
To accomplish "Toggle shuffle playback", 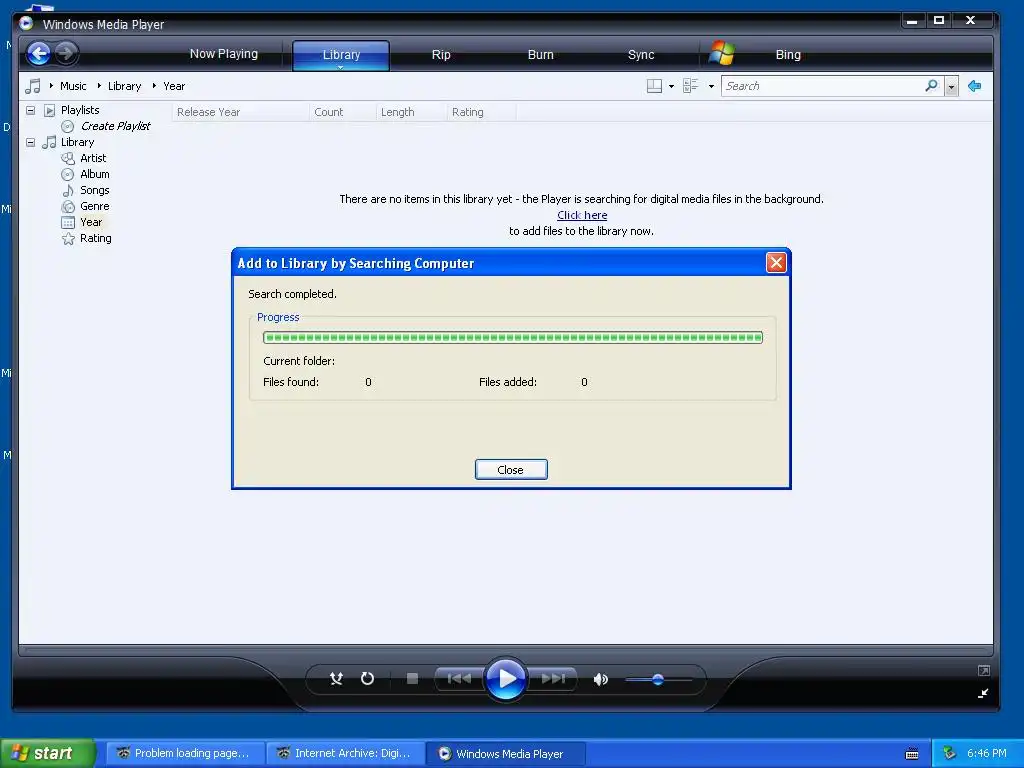I will click(336, 679).
